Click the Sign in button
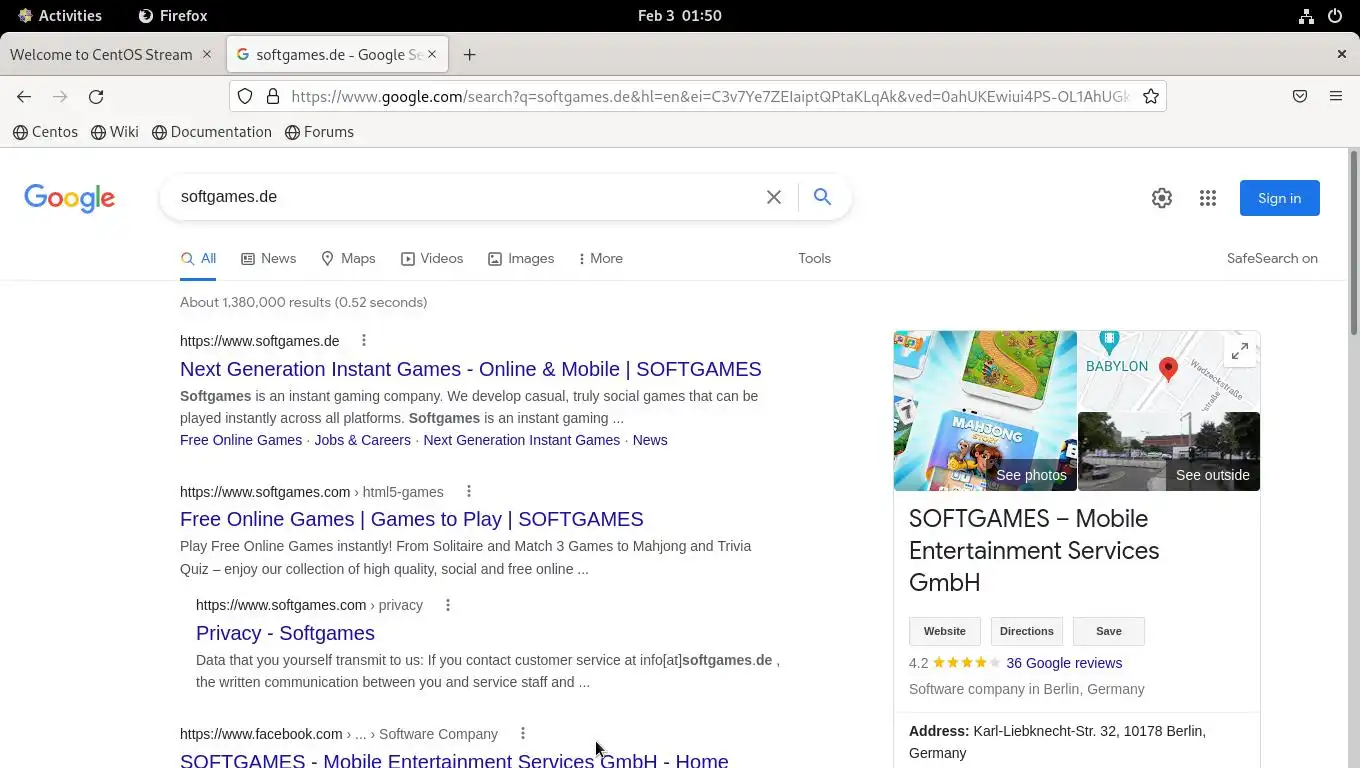The height and width of the screenshot is (768, 1360). tap(1280, 198)
